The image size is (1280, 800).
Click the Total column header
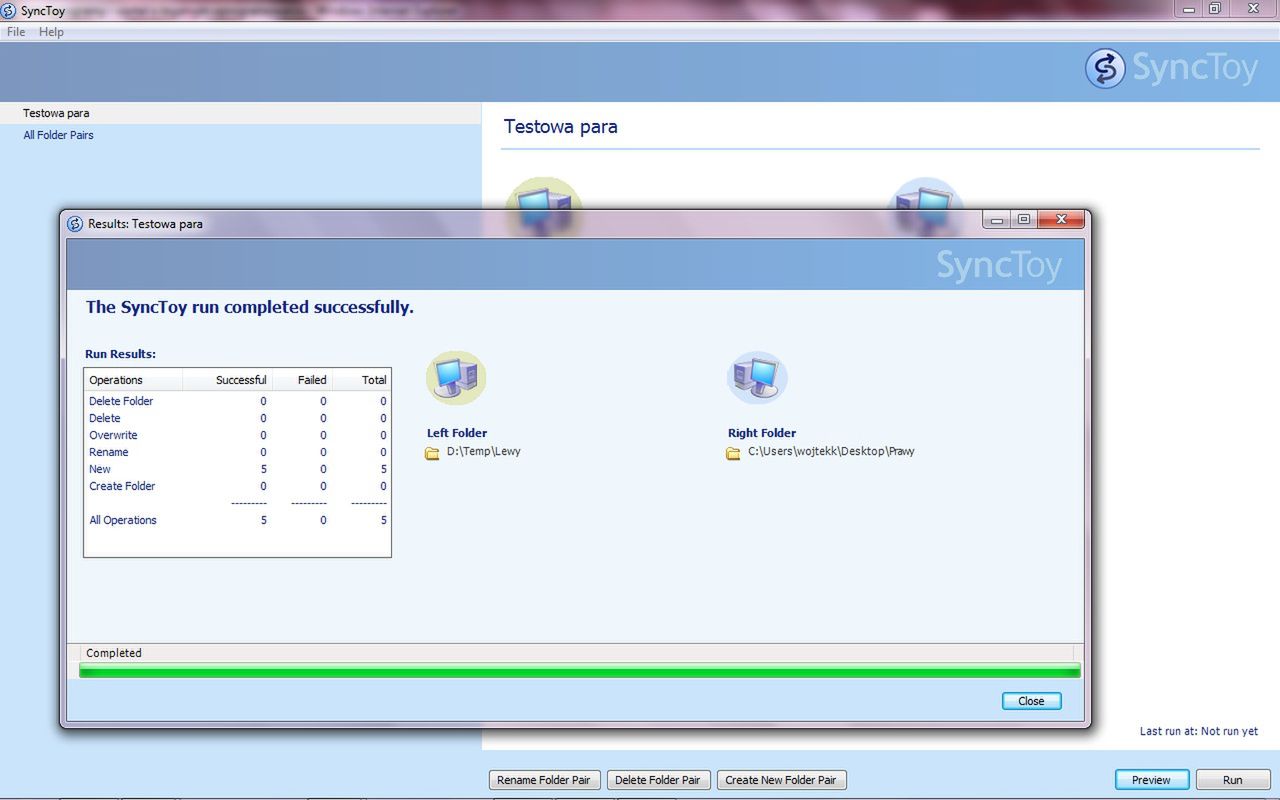(x=361, y=380)
